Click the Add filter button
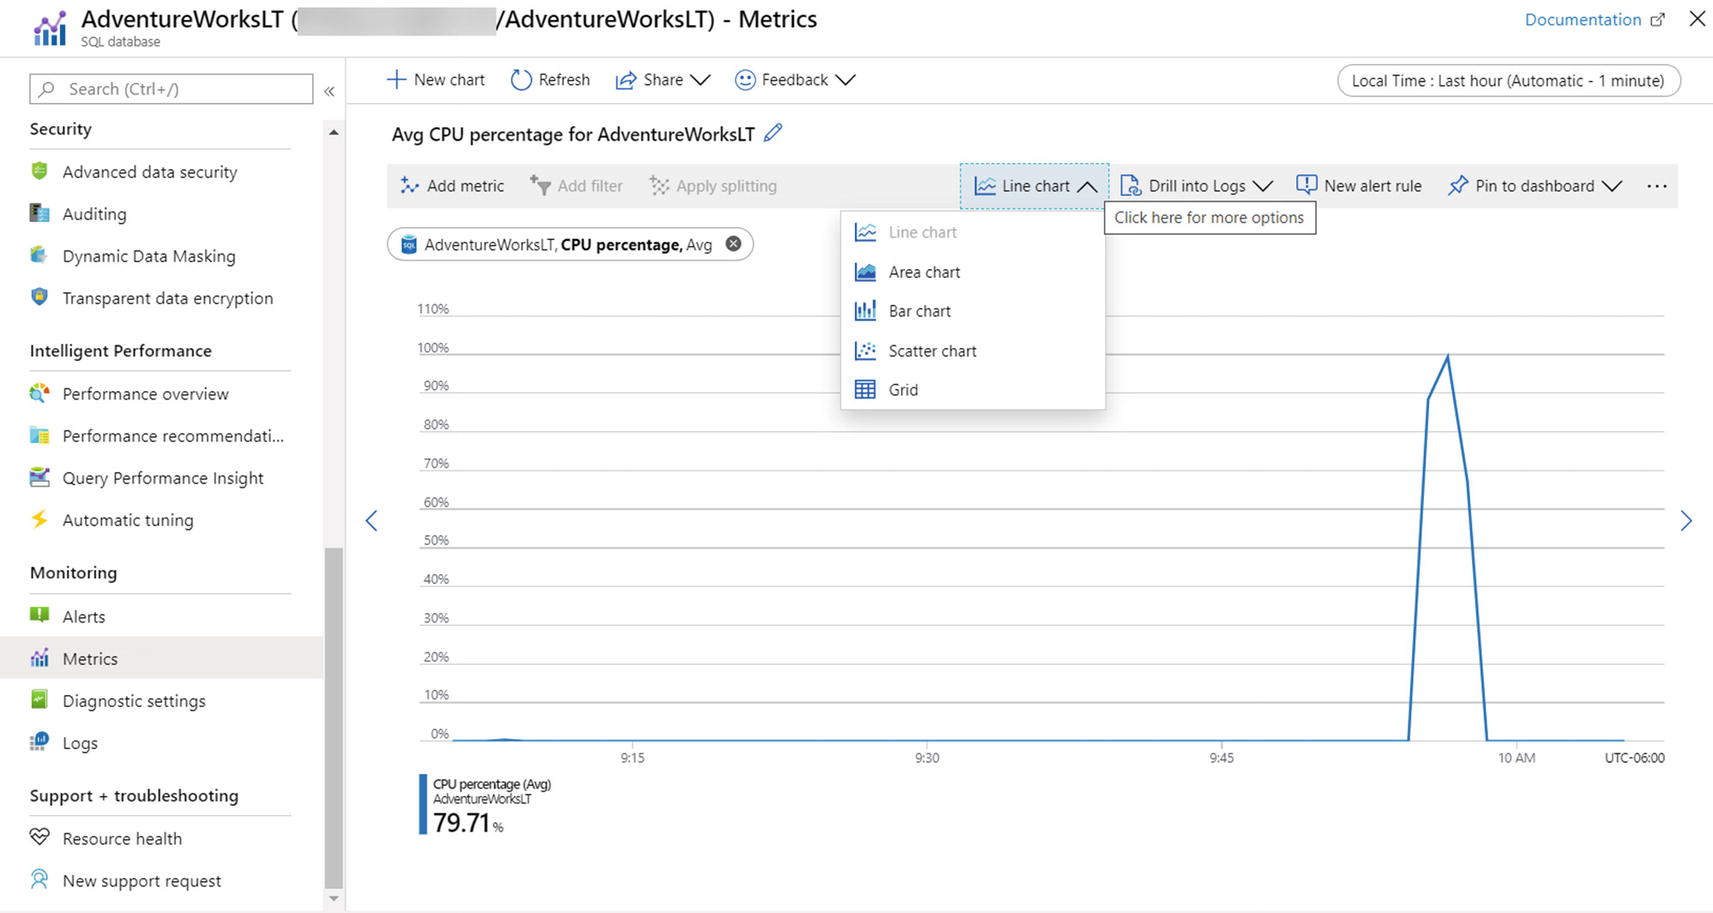1713x913 pixels. (x=576, y=186)
